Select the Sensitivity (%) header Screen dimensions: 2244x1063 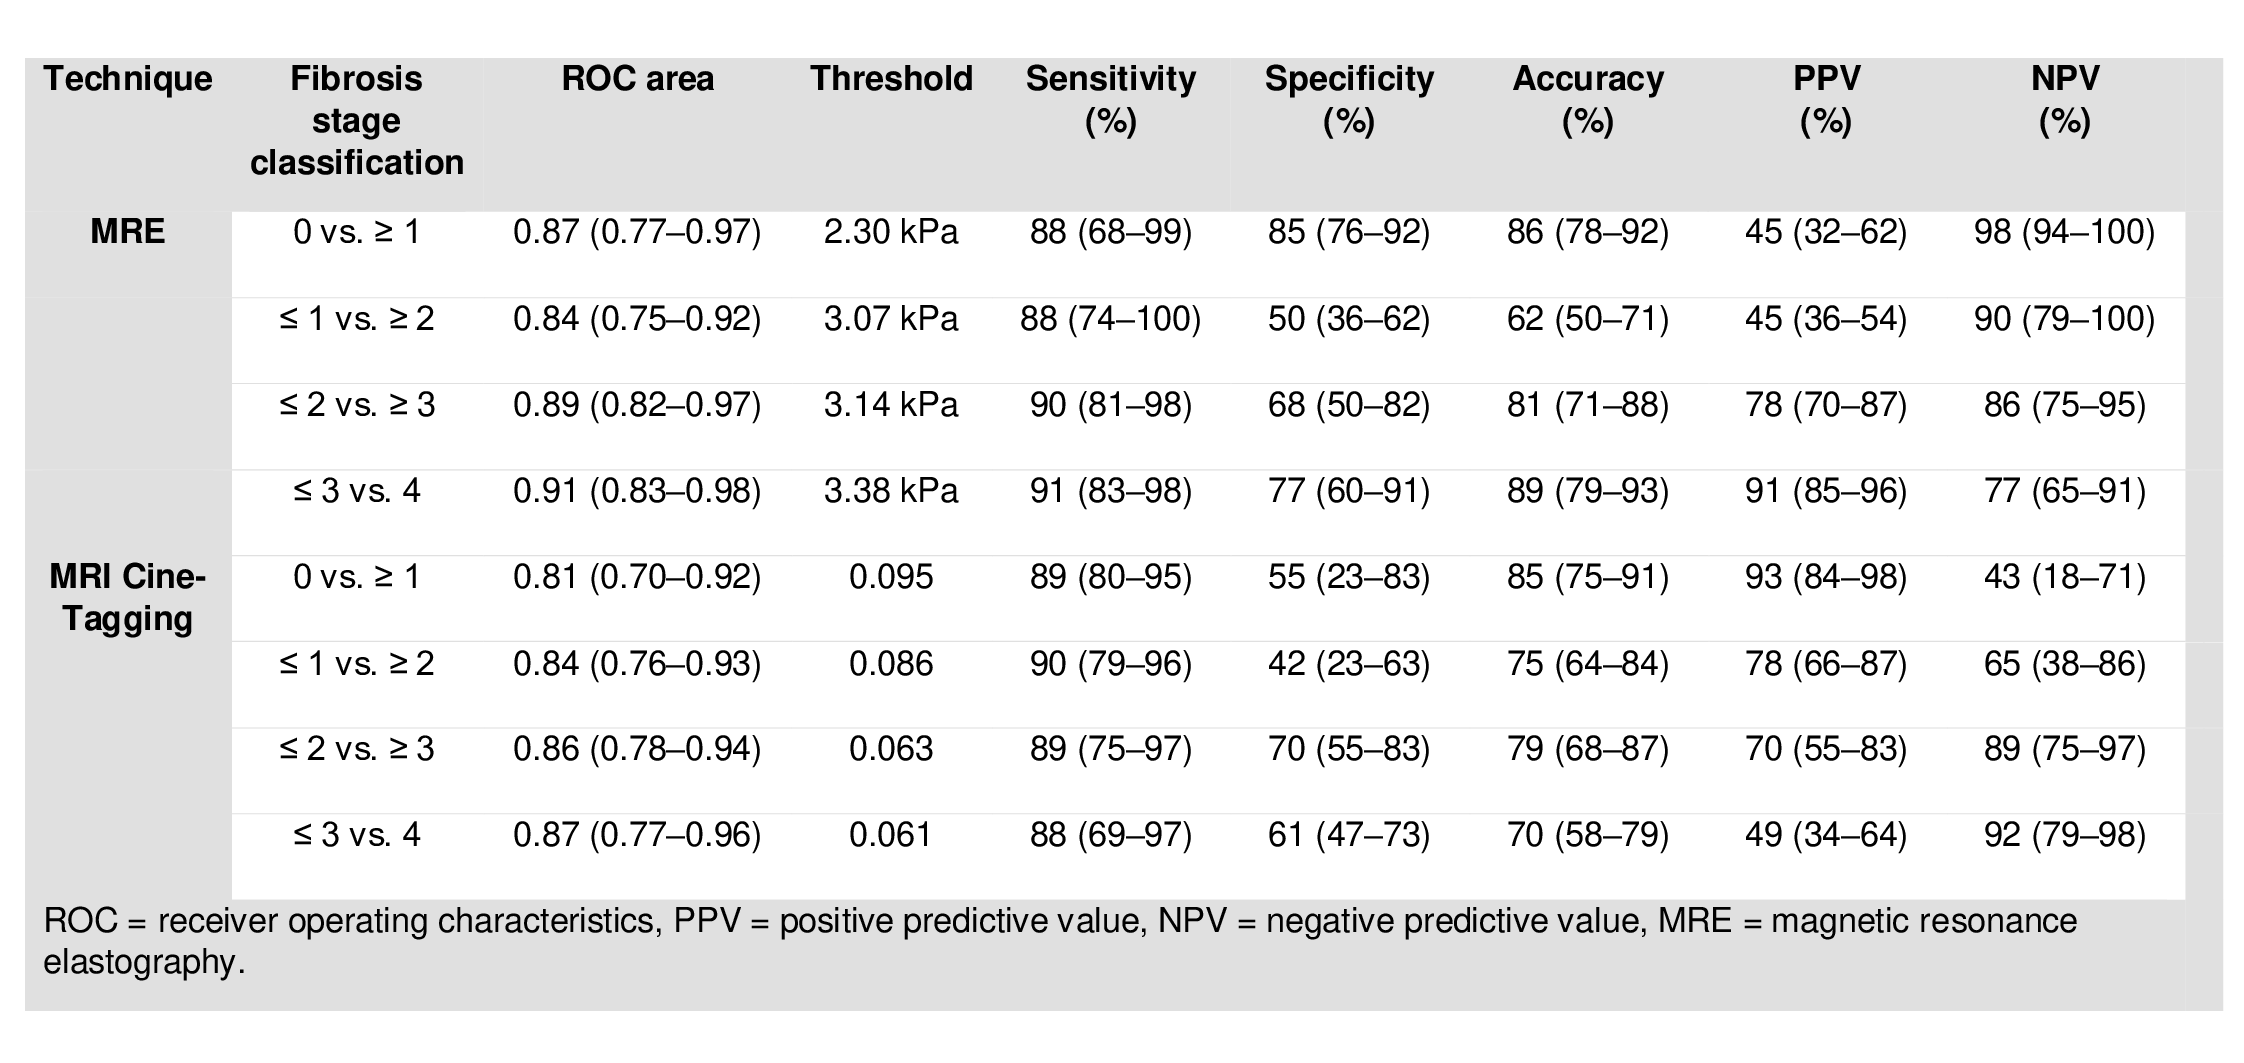[x=1110, y=100]
